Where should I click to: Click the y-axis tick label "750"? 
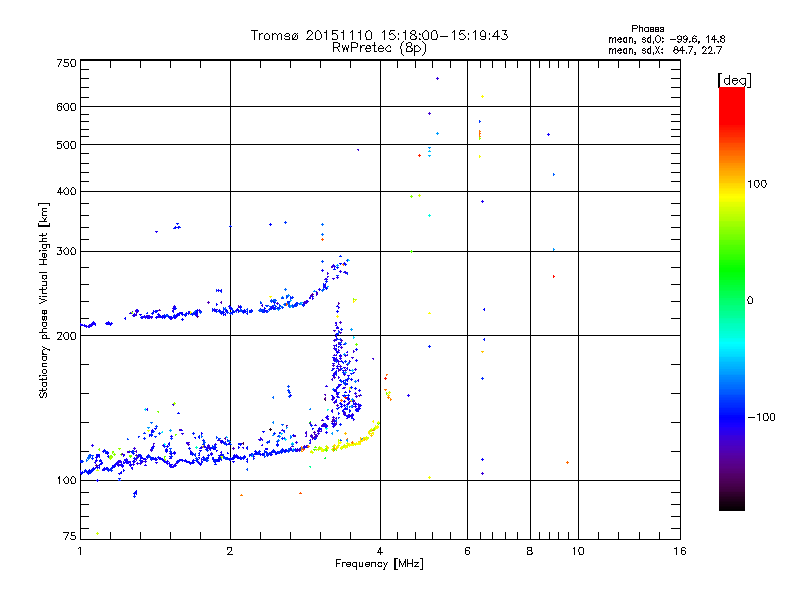66,63
